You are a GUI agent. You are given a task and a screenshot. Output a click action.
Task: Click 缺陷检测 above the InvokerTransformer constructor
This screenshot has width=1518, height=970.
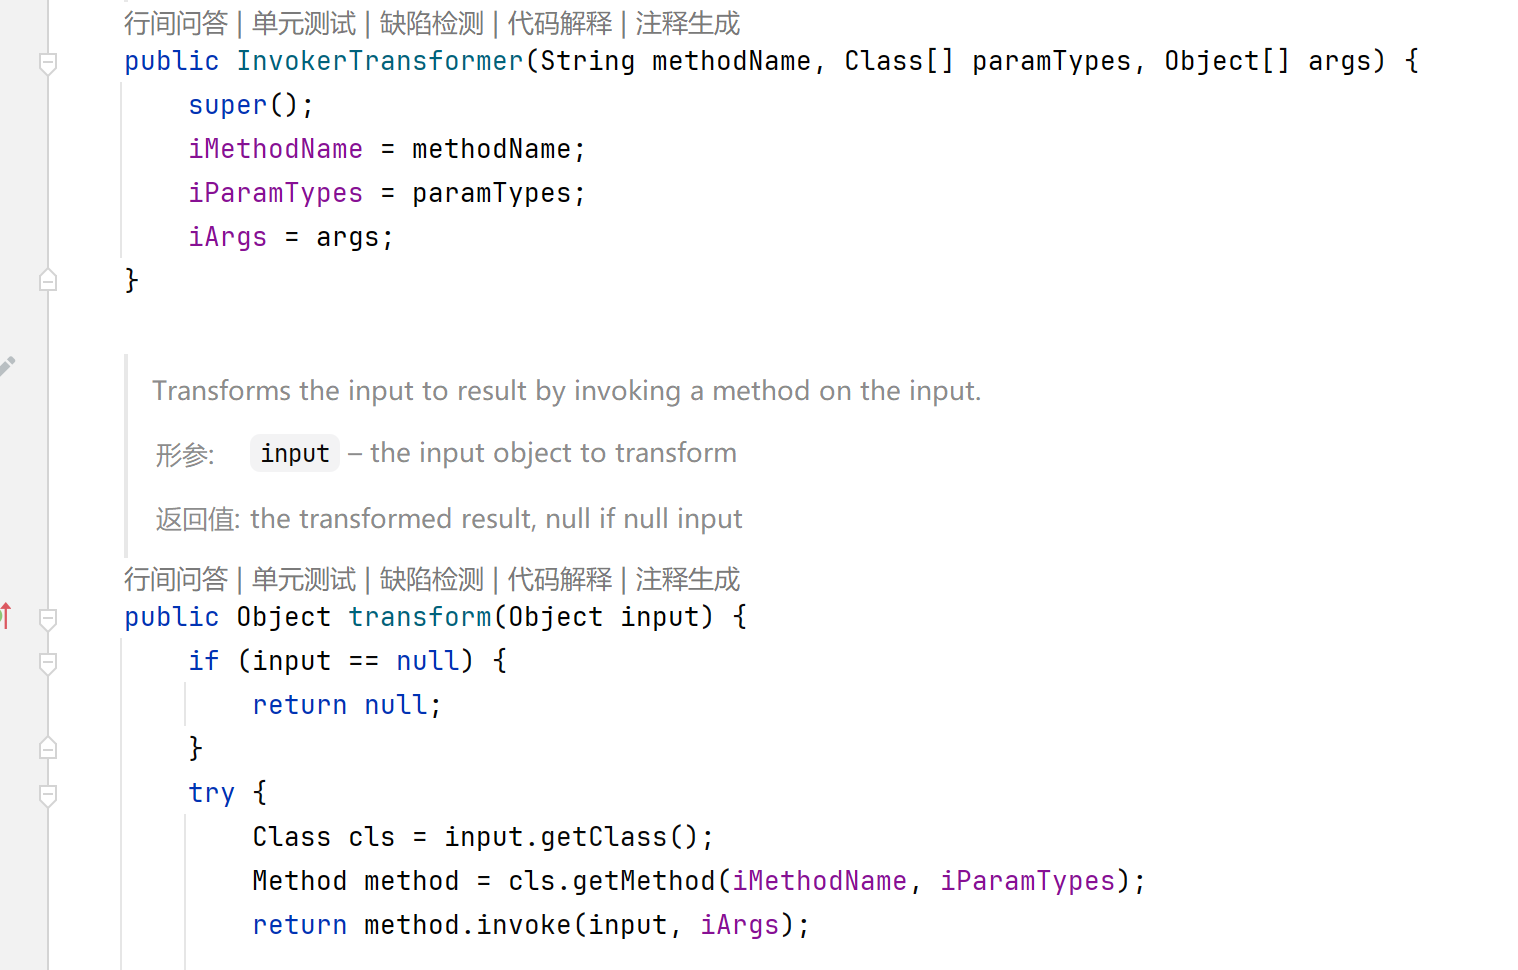(x=432, y=23)
